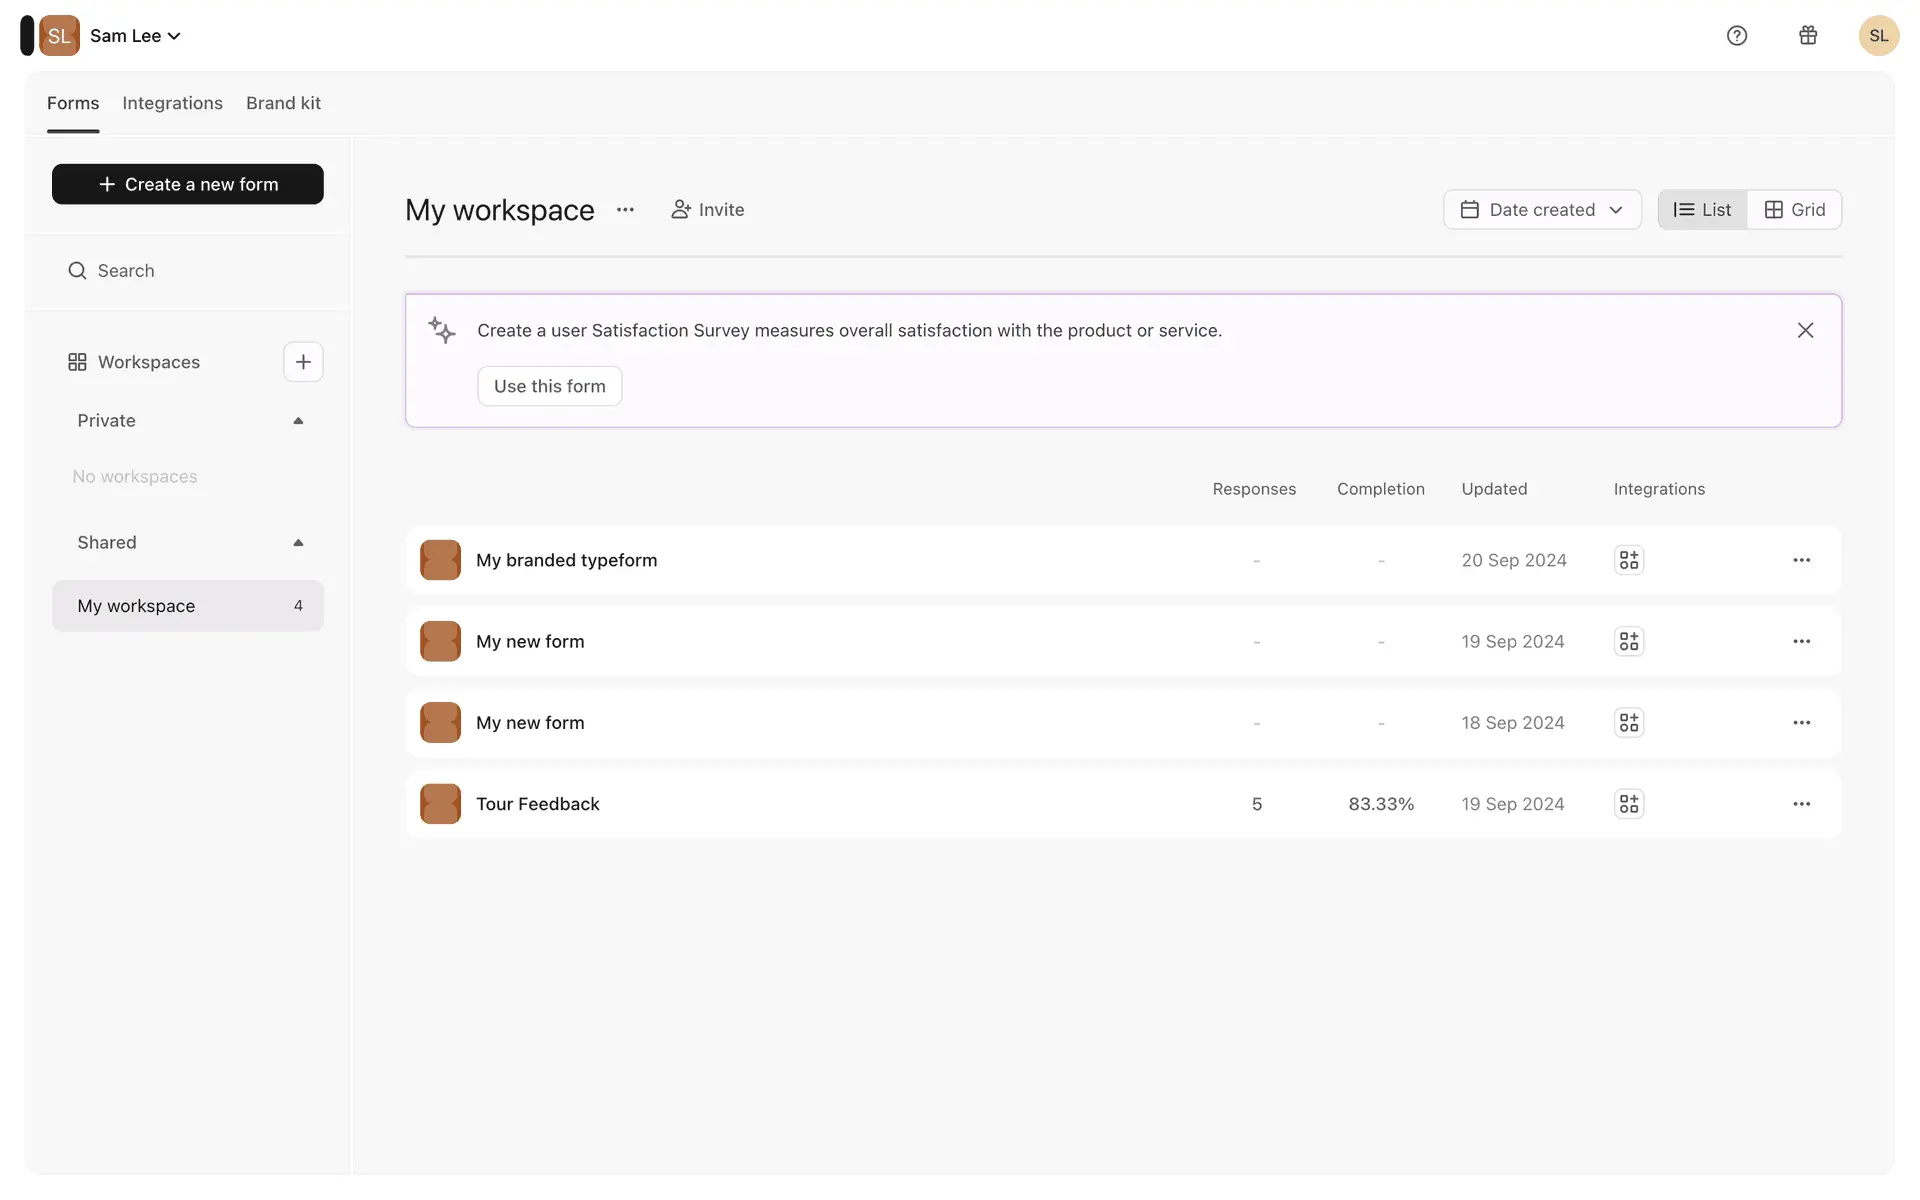Screen dimensions: 1920x1200
Task: Open the Sam Lee account dropdown
Action: coord(135,36)
